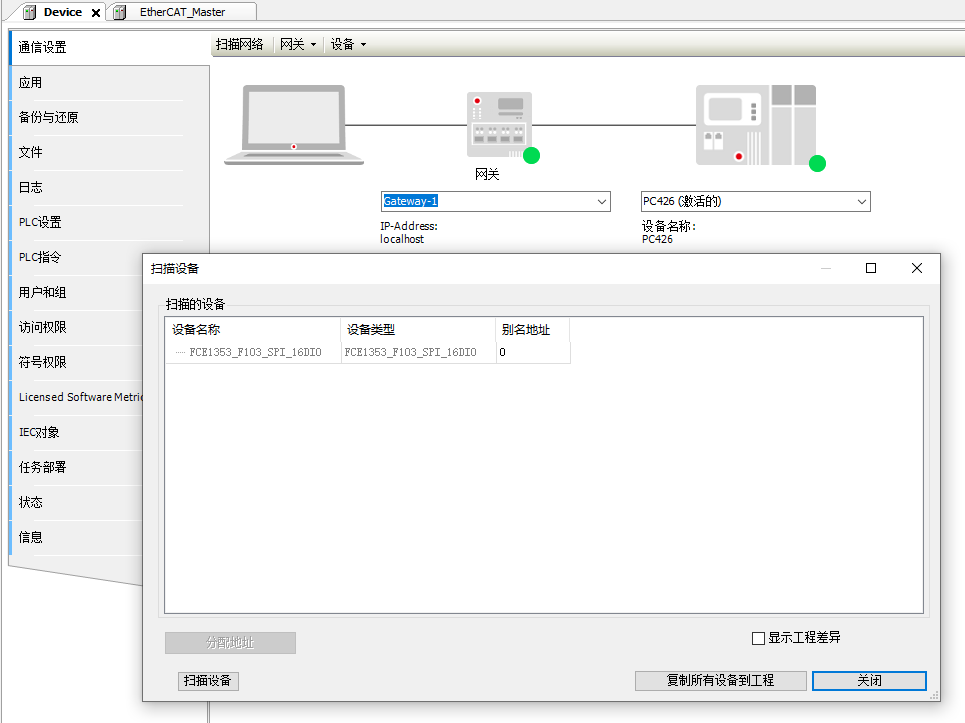View the 状态 side tab
This screenshot has height=723, width=965.
pyautogui.click(x=78, y=503)
